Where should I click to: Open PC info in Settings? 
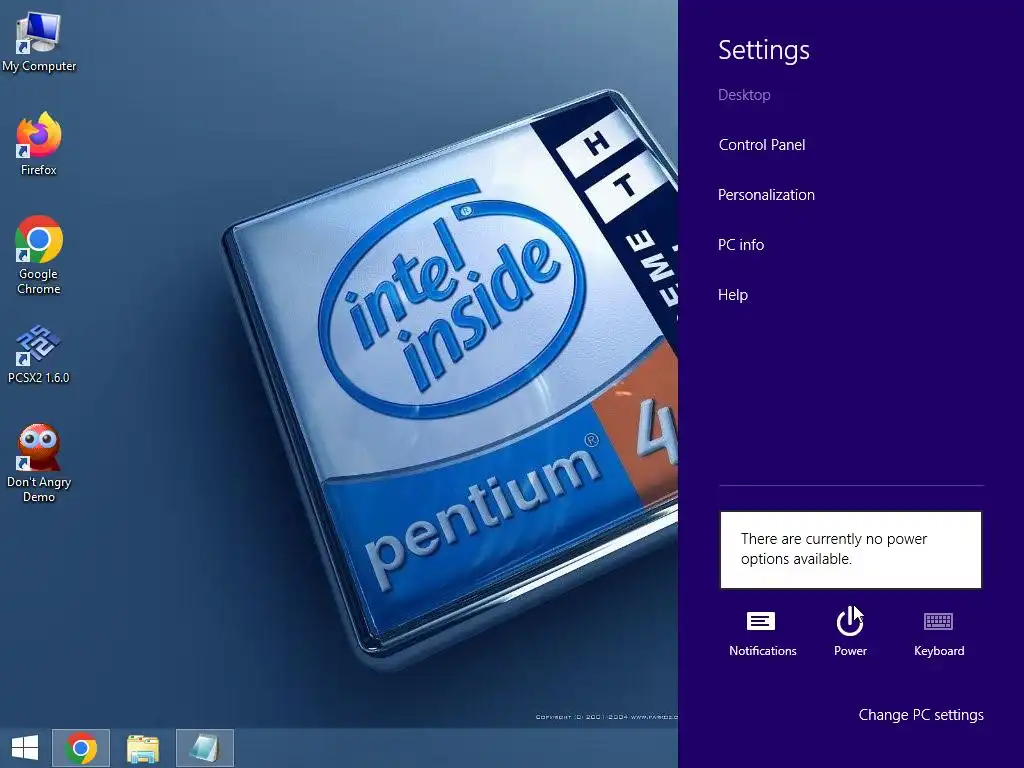point(741,245)
